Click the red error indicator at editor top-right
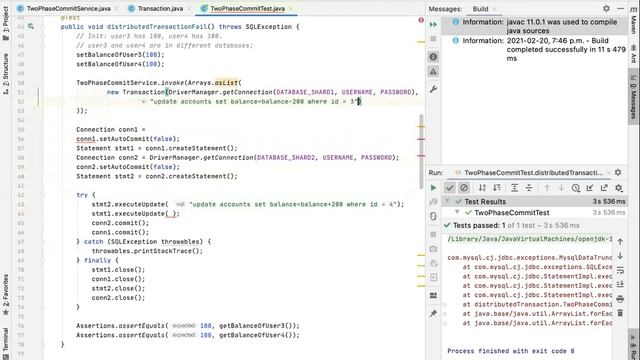This screenshot has width=640, height=360. tap(421, 20)
